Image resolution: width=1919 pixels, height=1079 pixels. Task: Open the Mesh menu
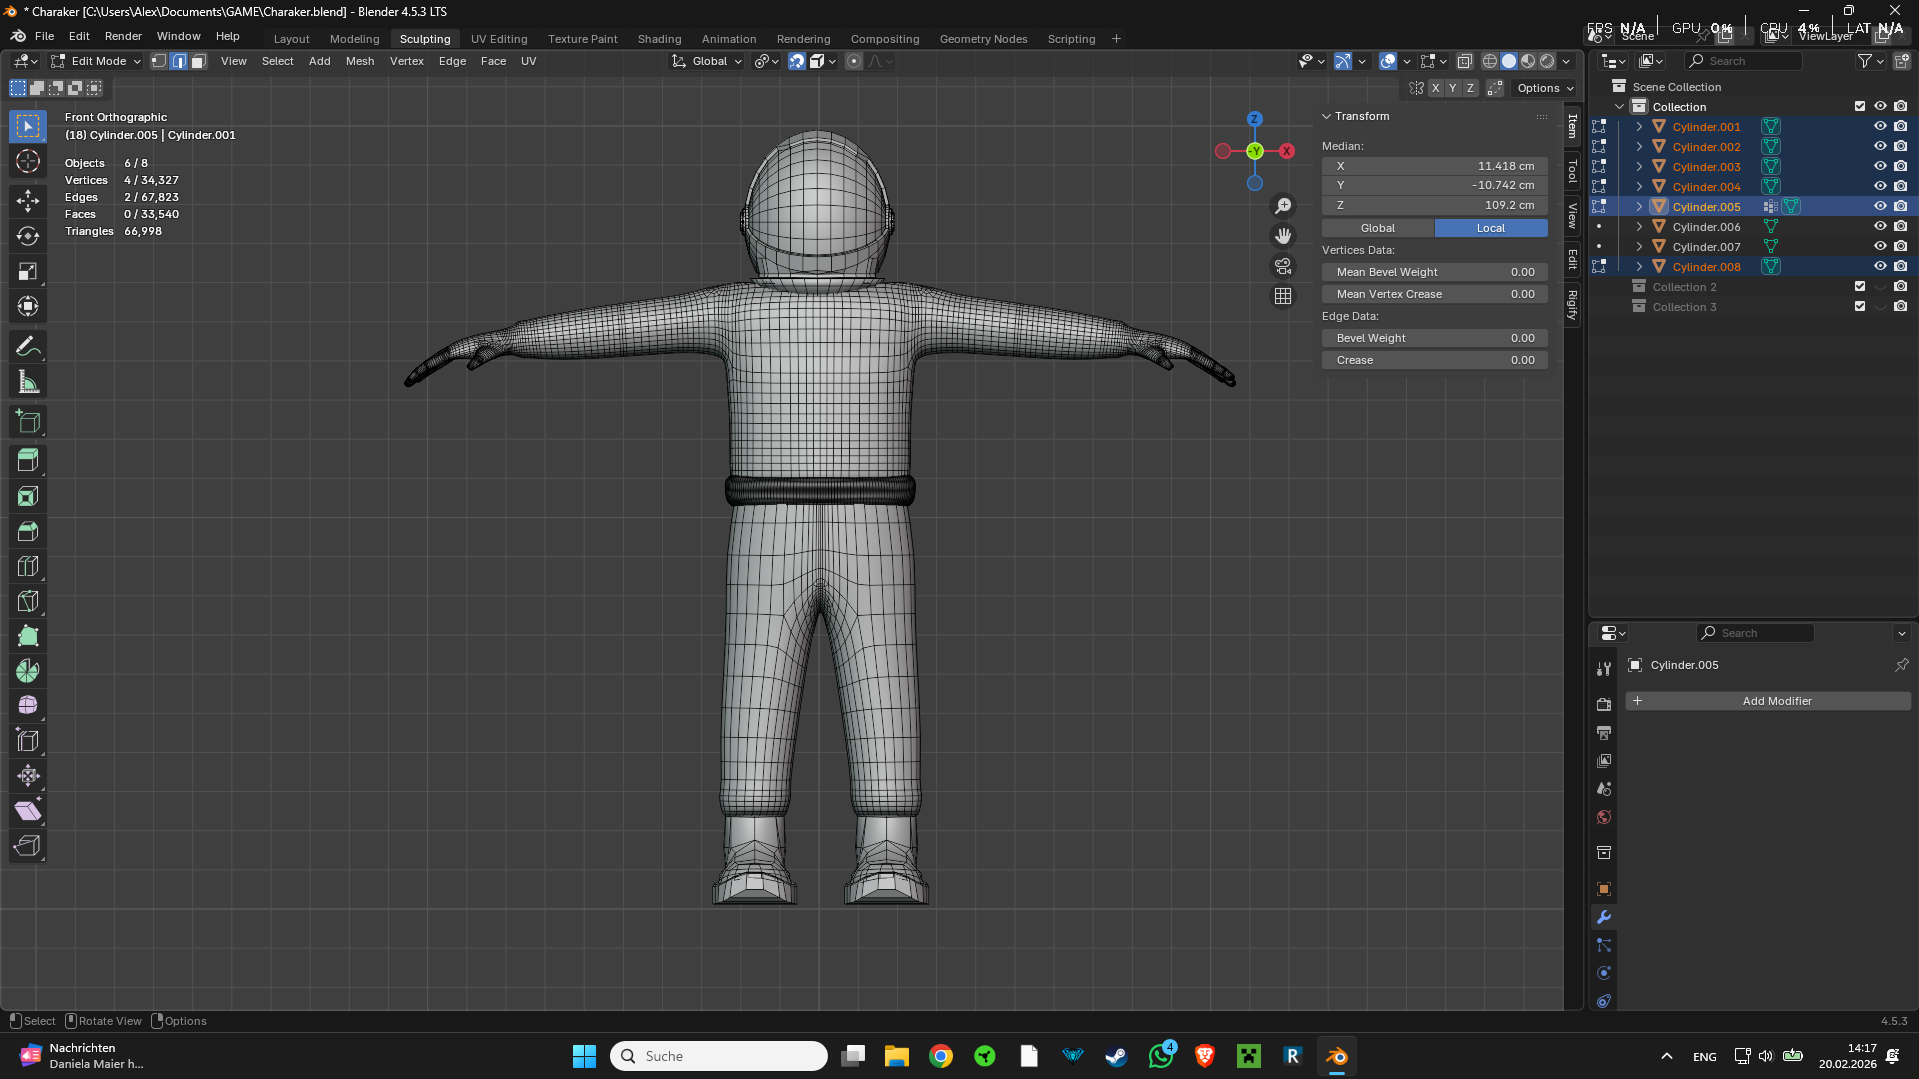tap(360, 61)
